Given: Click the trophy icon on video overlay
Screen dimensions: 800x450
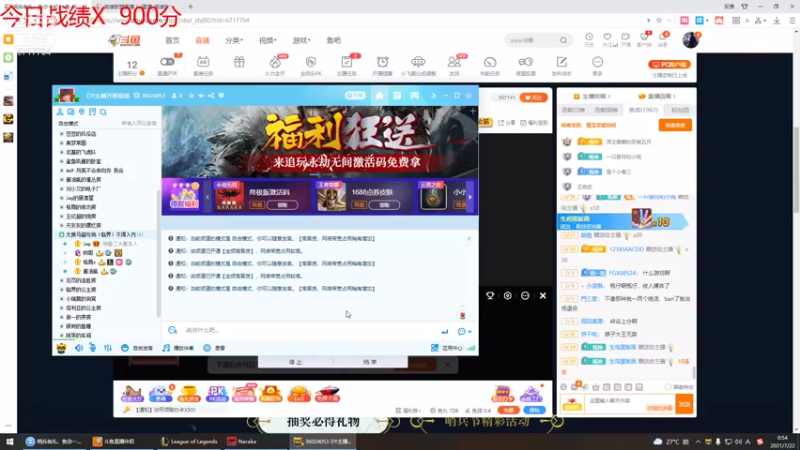Looking at the screenshot, I should [490, 295].
